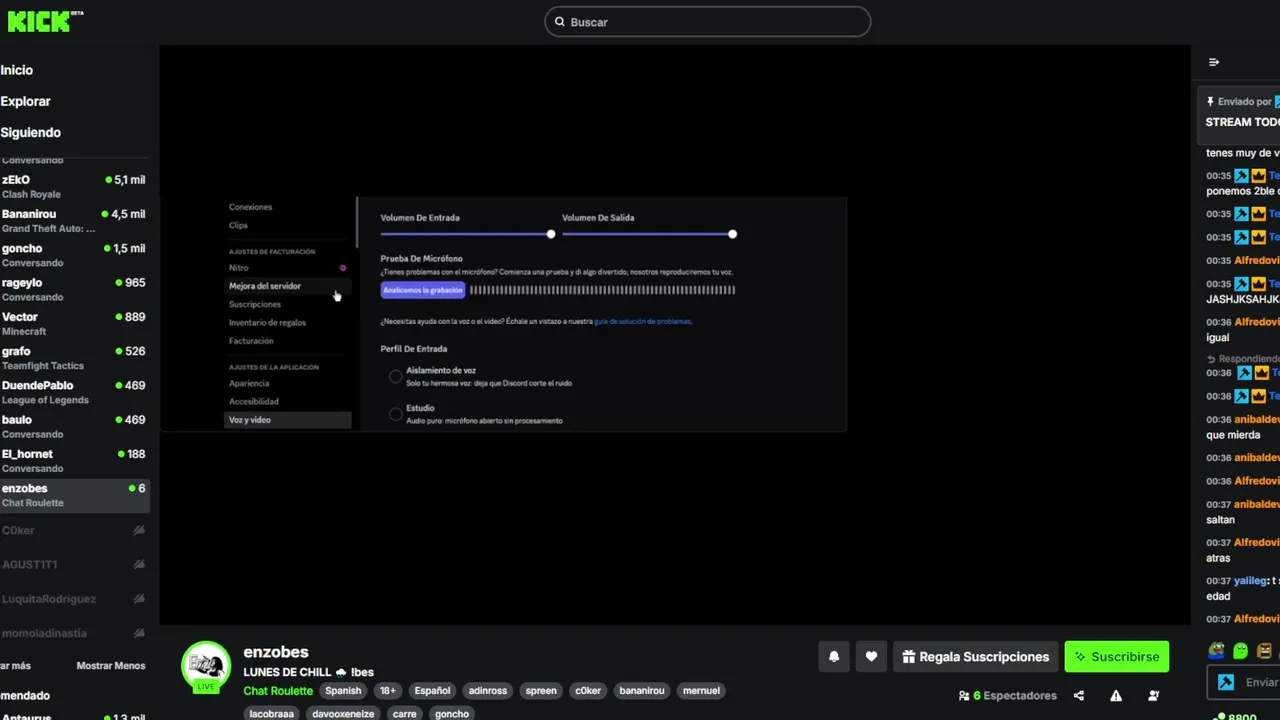Click anibaldev username above 'que mierda'

pyautogui.click(x=1257, y=420)
